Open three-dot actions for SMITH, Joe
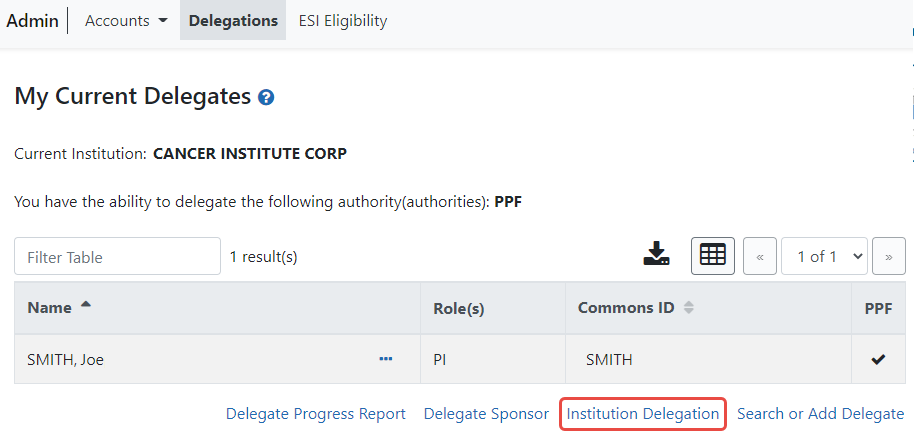This screenshot has height=436, width=914. pos(386,360)
